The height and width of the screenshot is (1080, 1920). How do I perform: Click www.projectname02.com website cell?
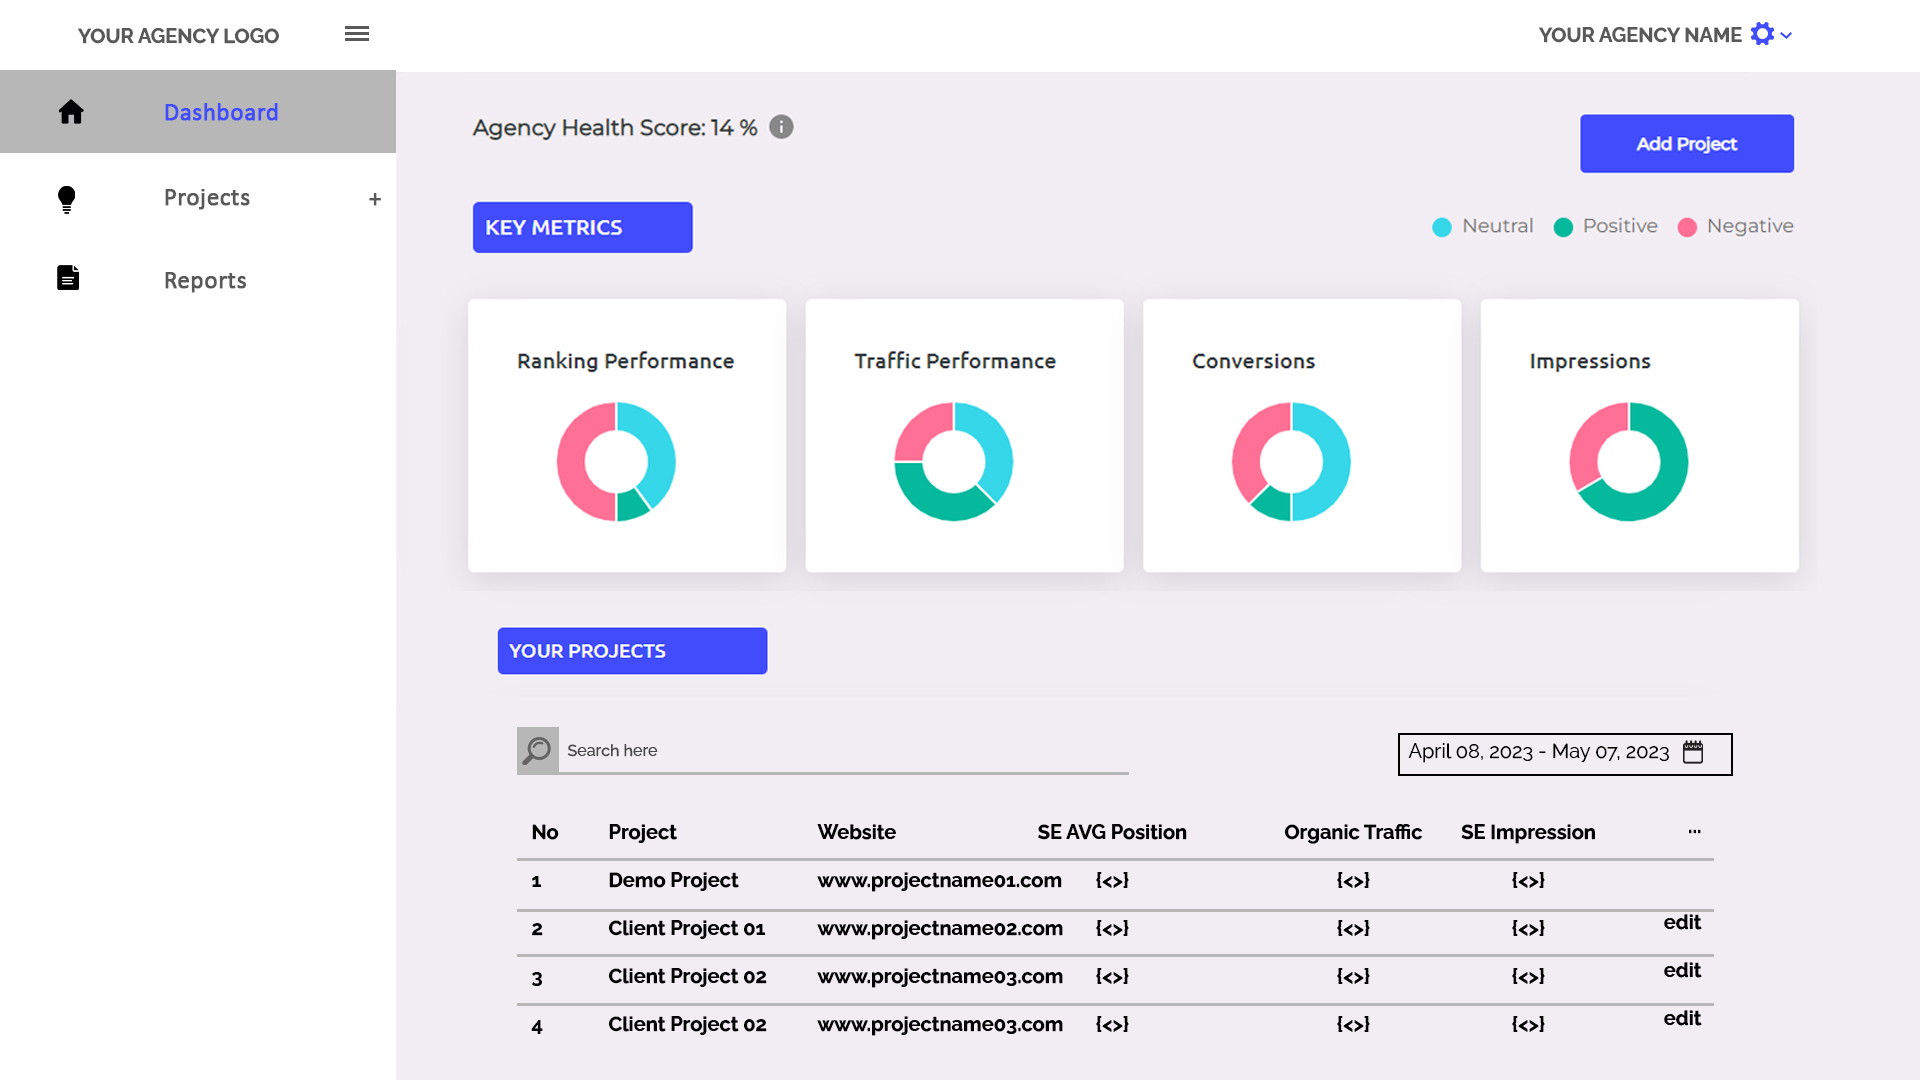coord(940,928)
